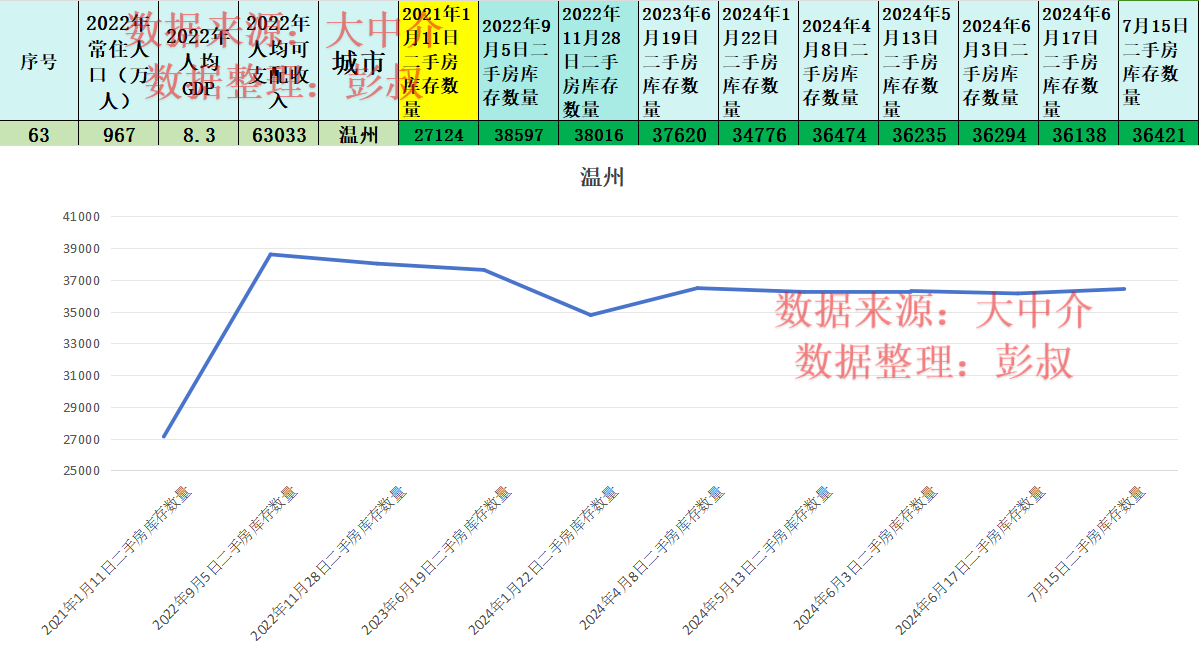Click the line's dip at 34776
1199x652 pixels.
tap(590, 315)
